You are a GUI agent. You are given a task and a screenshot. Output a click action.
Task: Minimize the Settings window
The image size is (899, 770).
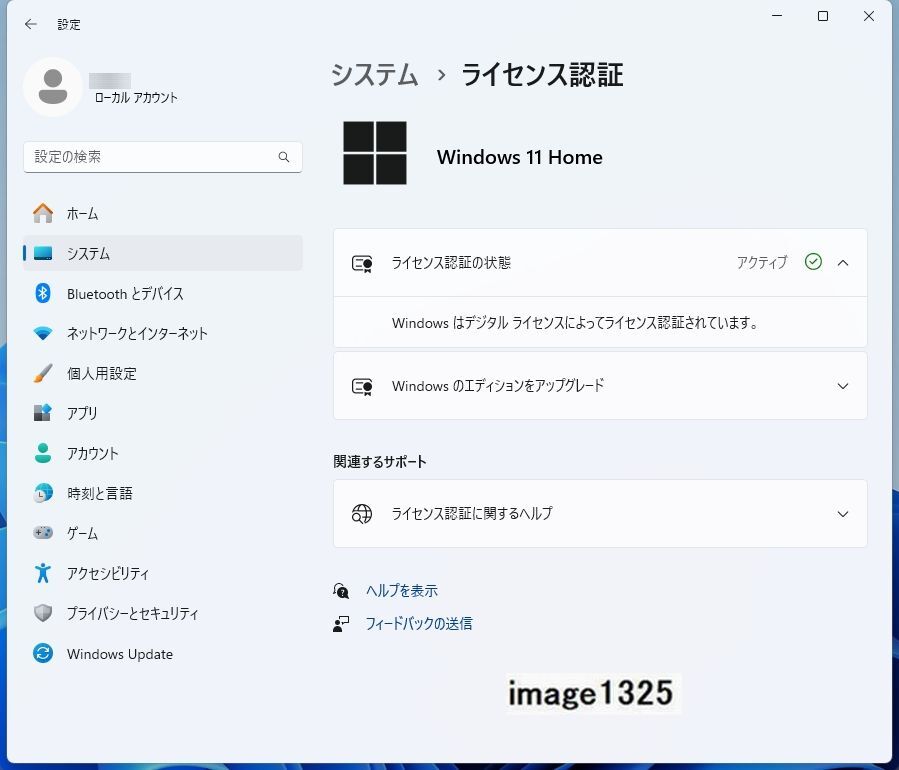[x=777, y=16]
